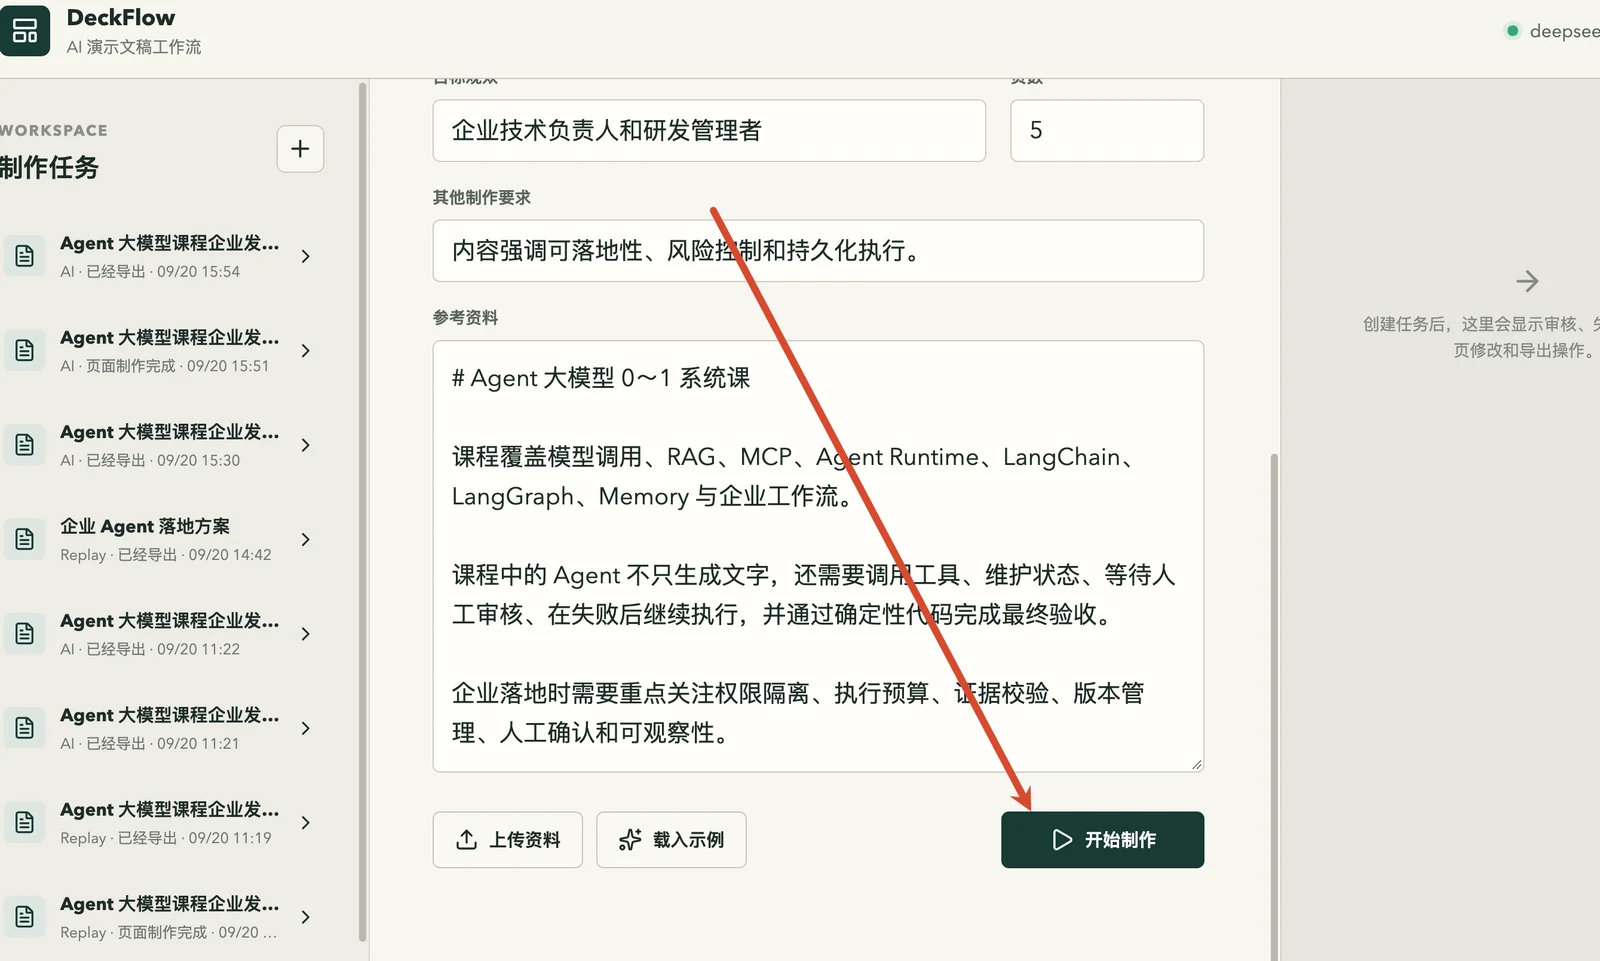Click the sidebar task list scrollbar
The image size is (1600, 961).
pyautogui.click(x=362, y=510)
